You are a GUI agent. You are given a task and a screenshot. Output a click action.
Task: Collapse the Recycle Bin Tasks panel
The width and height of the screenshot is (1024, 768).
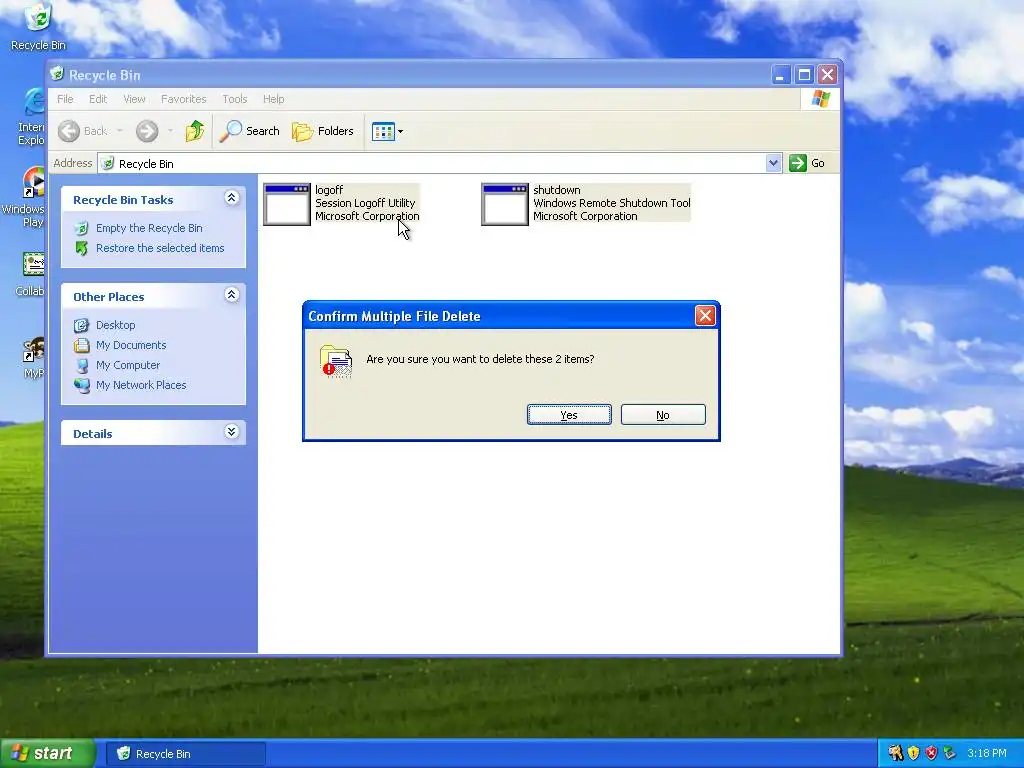pyautogui.click(x=231, y=197)
